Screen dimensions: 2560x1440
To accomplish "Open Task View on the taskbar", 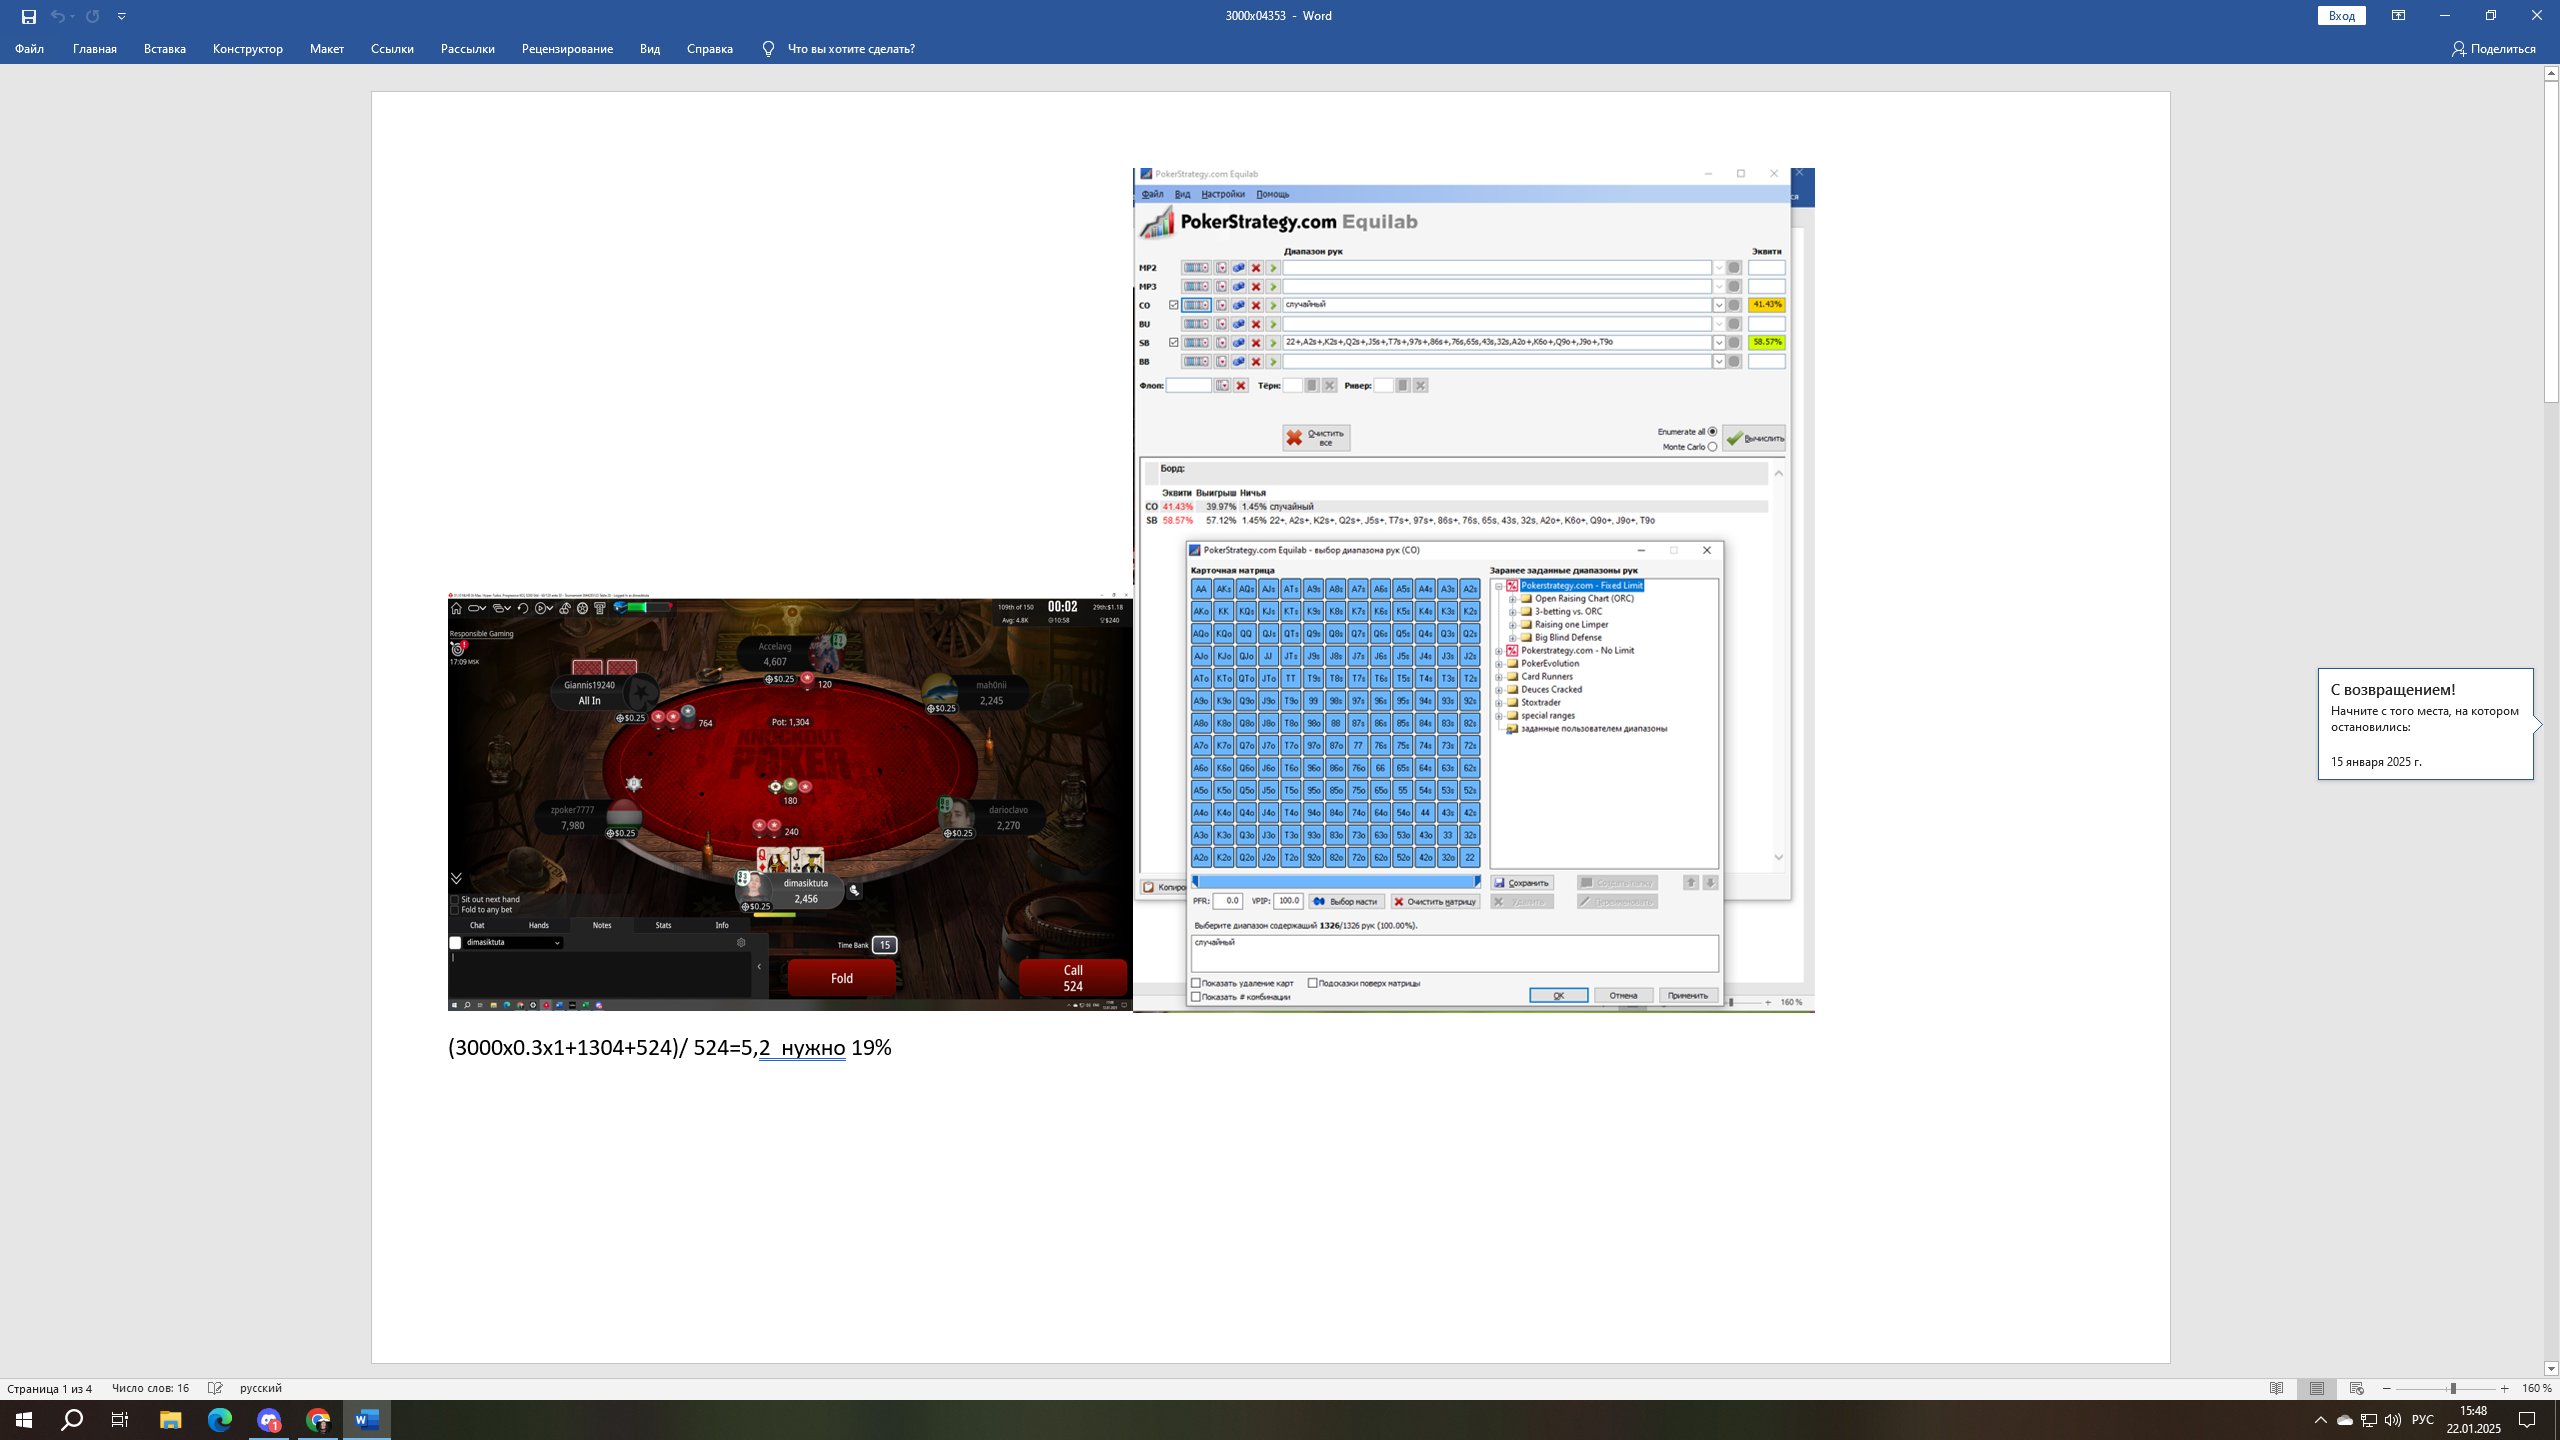I will tap(120, 1420).
